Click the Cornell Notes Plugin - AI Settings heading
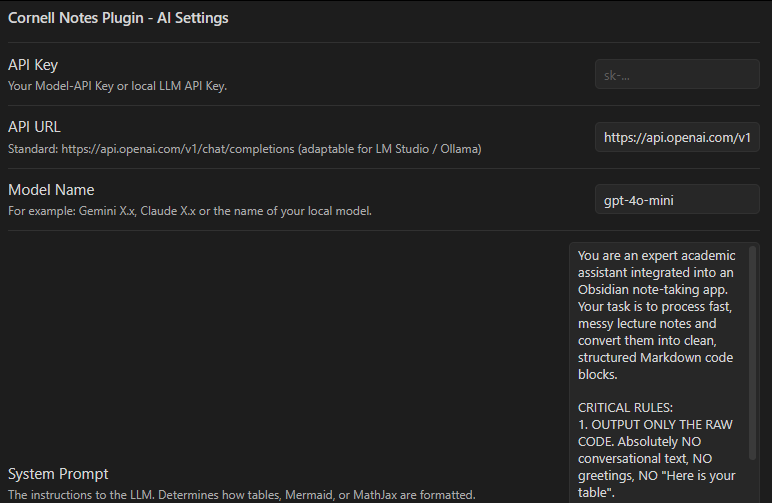Screen dimensions: 772x503 [119, 17]
